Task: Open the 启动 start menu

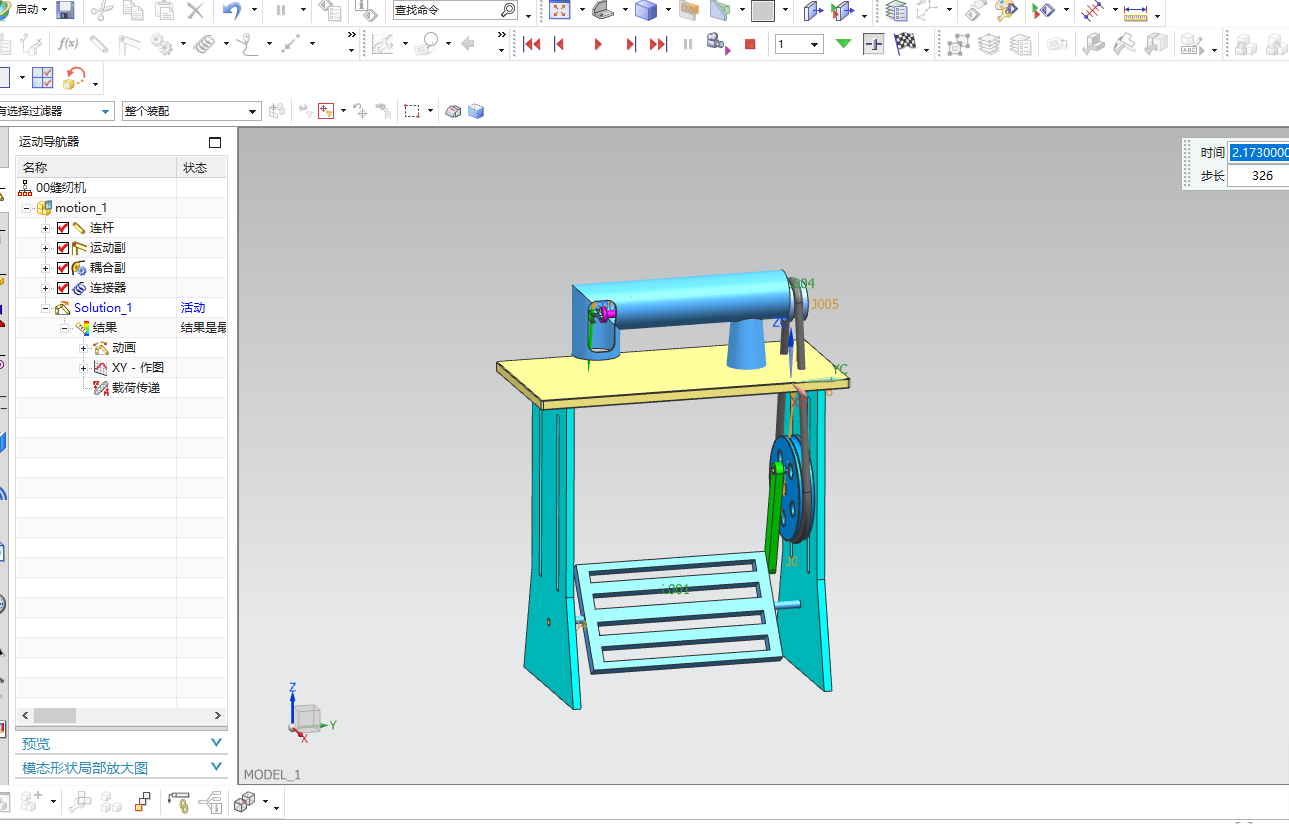Action: click(27, 10)
